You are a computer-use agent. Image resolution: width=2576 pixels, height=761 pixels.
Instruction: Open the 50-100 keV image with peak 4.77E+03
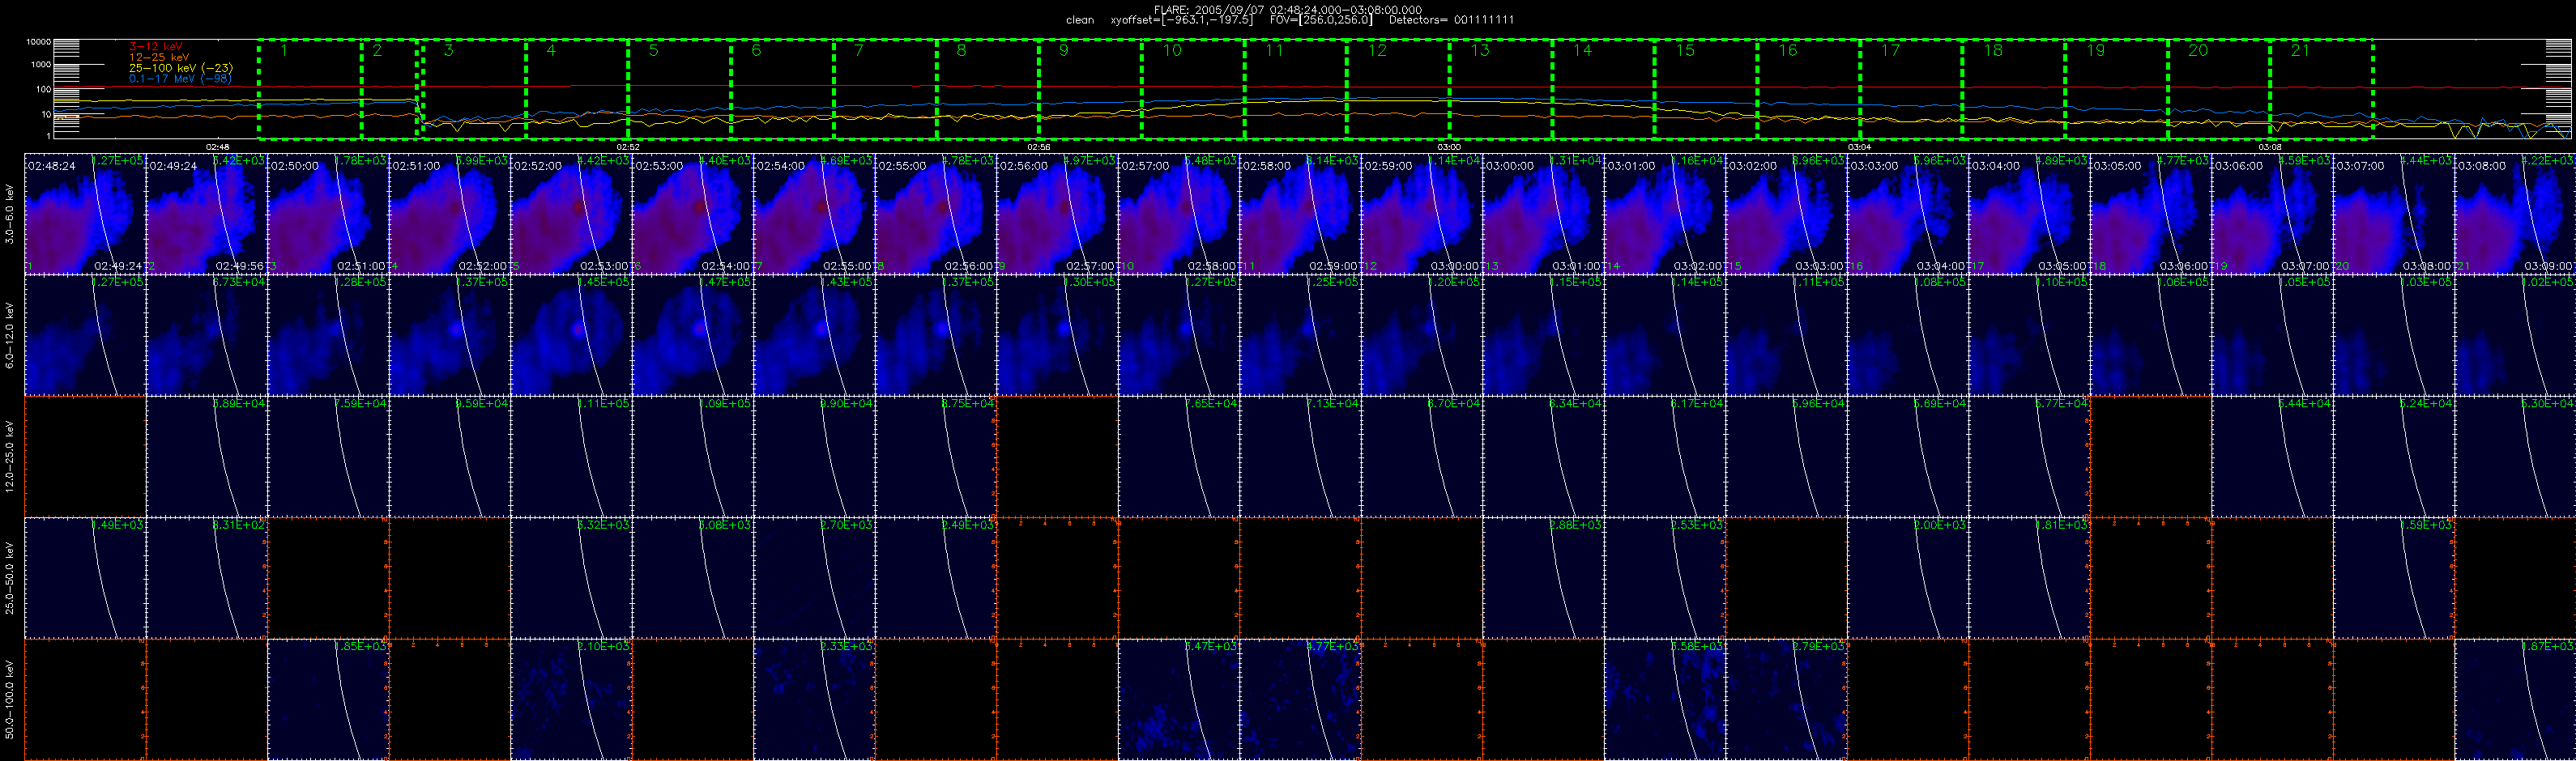[1300, 700]
